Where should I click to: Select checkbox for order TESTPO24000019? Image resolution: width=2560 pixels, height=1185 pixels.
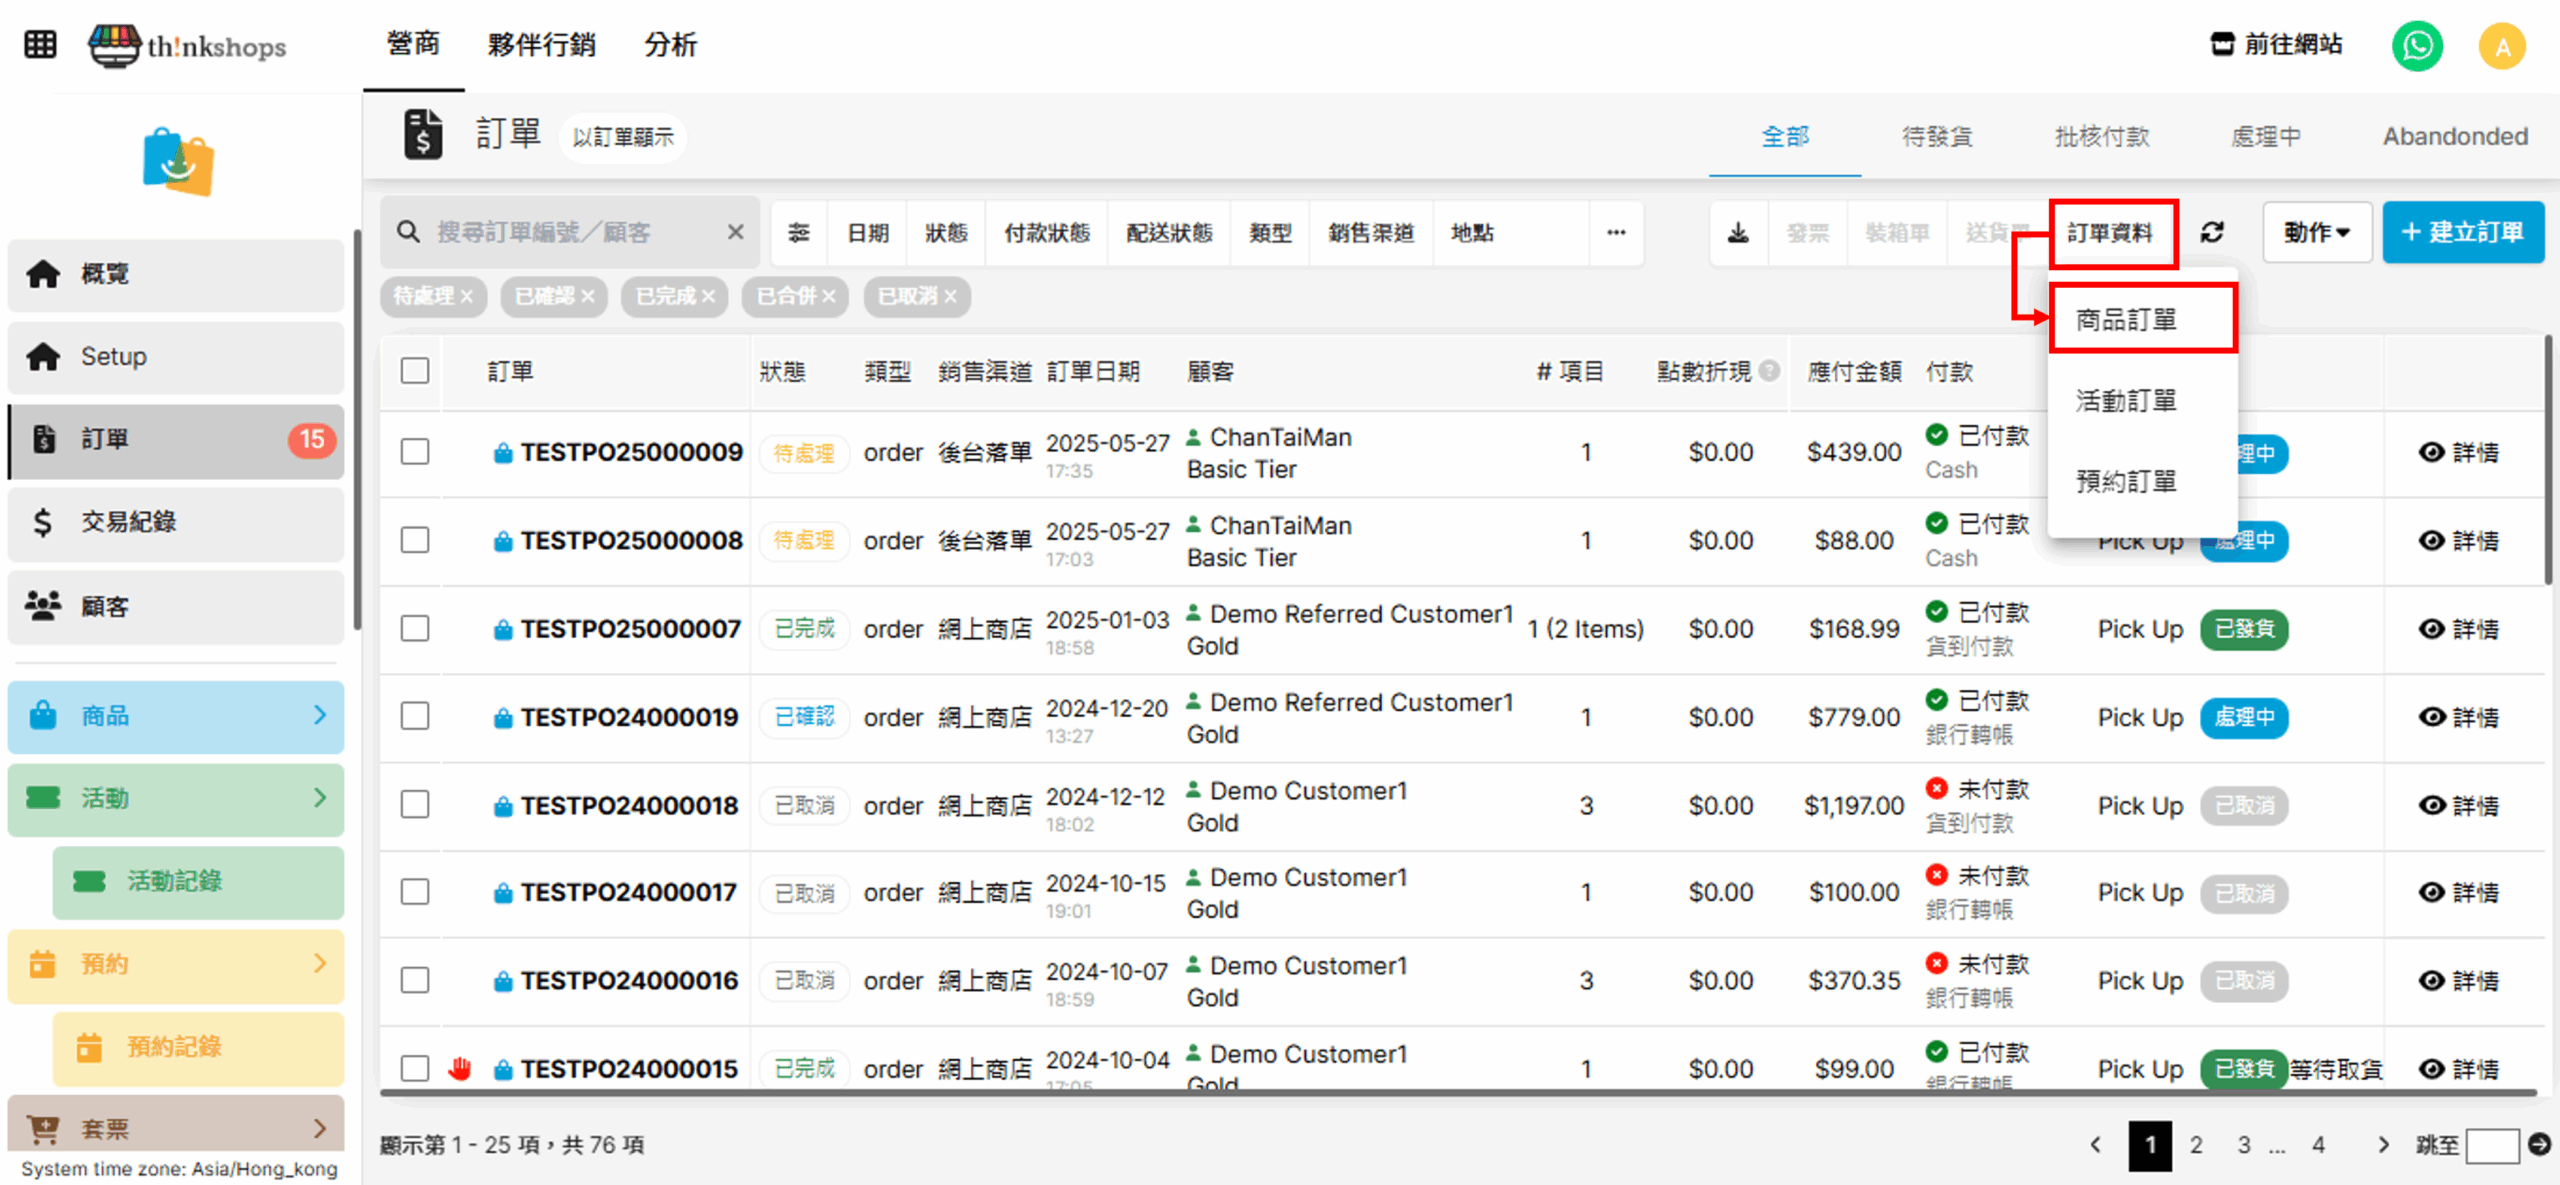[415, 717]
